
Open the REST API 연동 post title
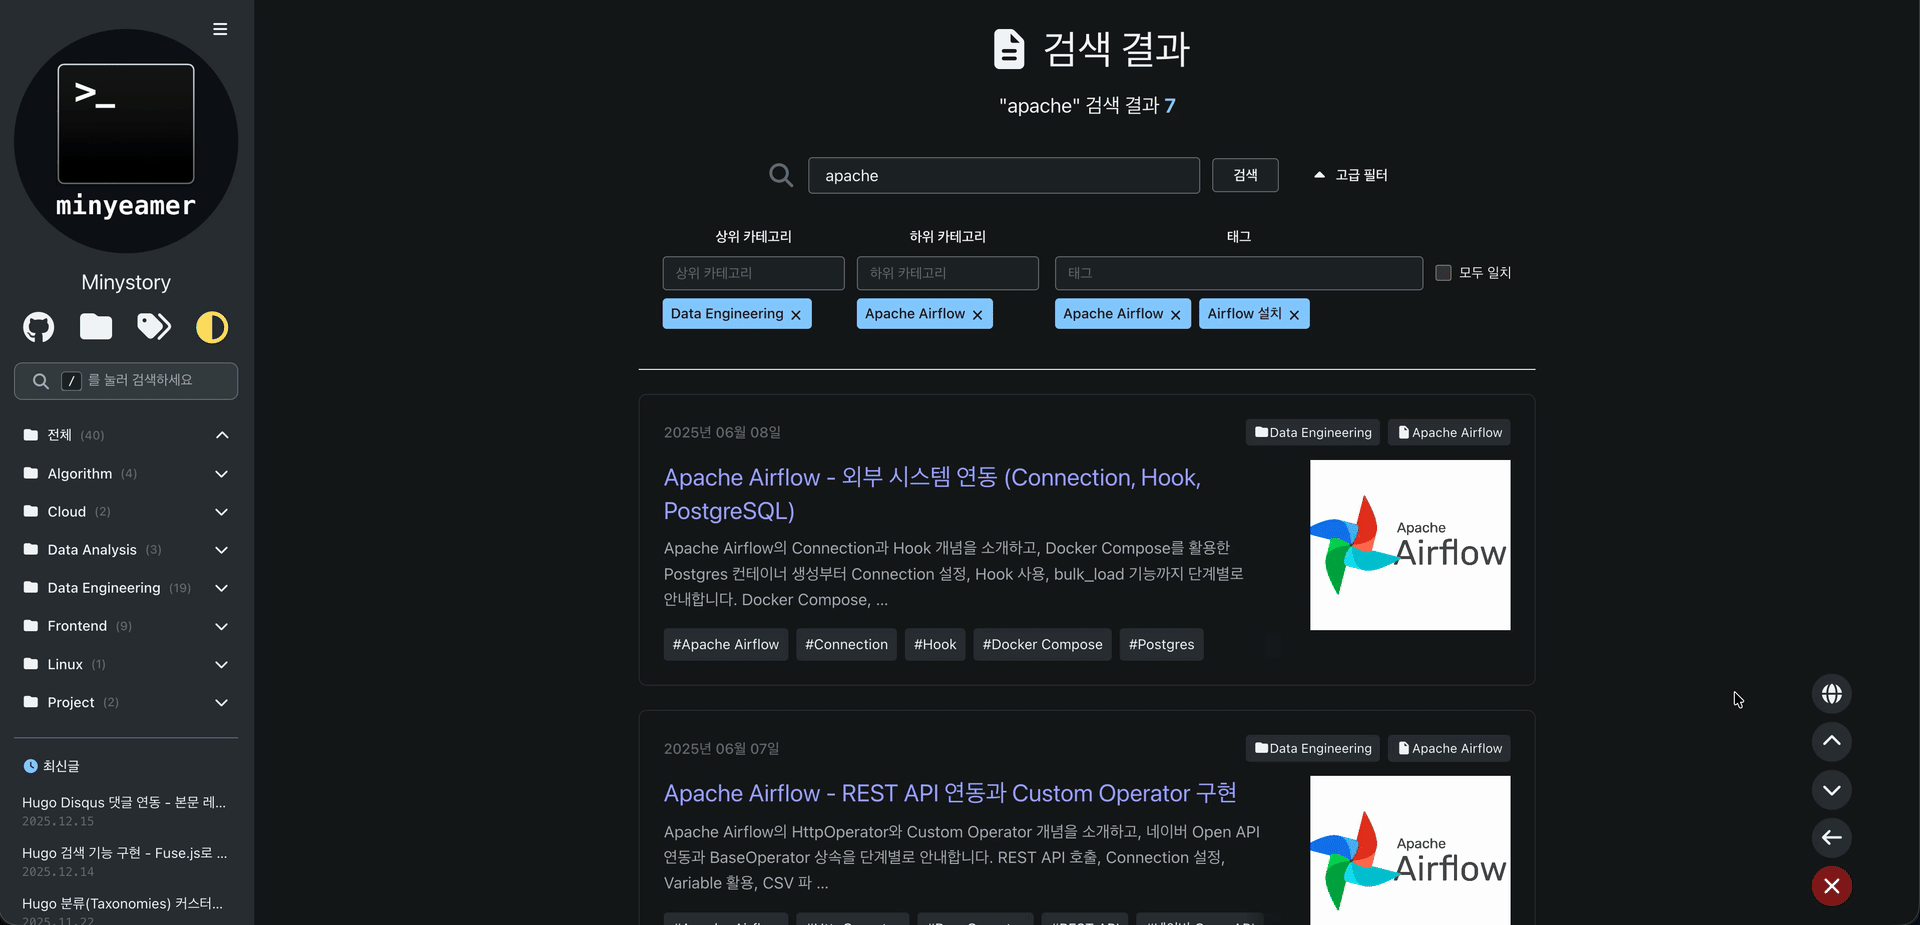pos(950,793)
